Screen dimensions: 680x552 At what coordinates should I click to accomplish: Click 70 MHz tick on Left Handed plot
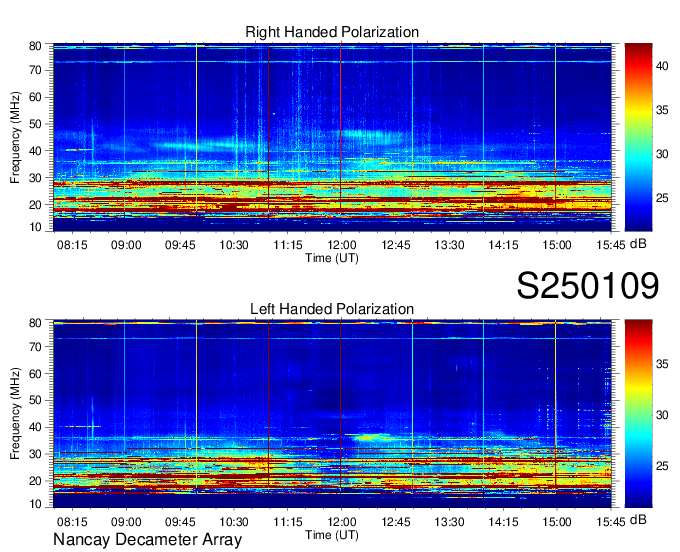click(x=36, y=347)
